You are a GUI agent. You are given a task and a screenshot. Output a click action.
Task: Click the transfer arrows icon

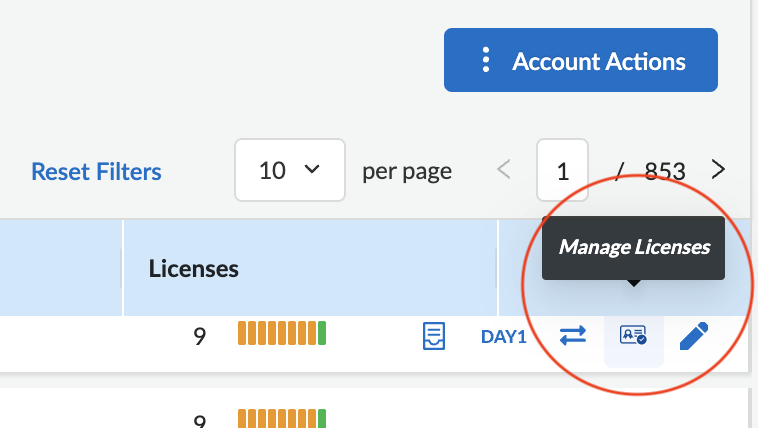pos(573,336)
